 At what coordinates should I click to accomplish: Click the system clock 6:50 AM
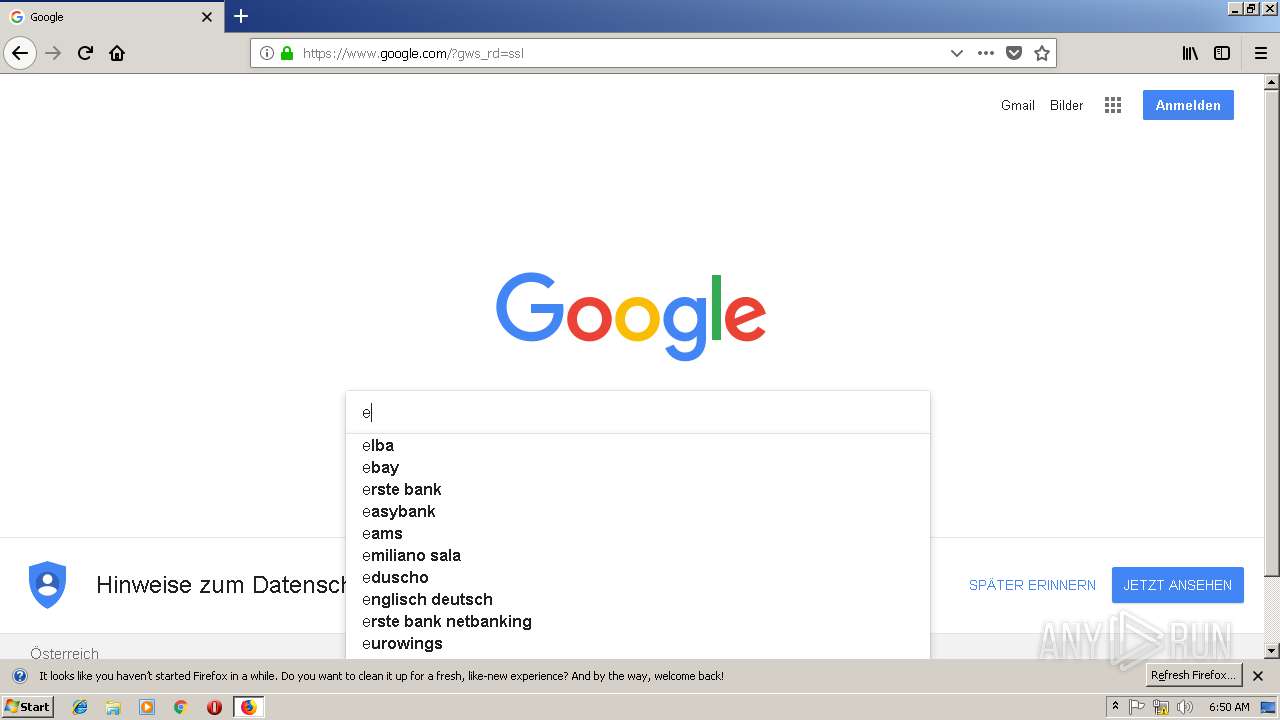click(x=1229, y=707)
